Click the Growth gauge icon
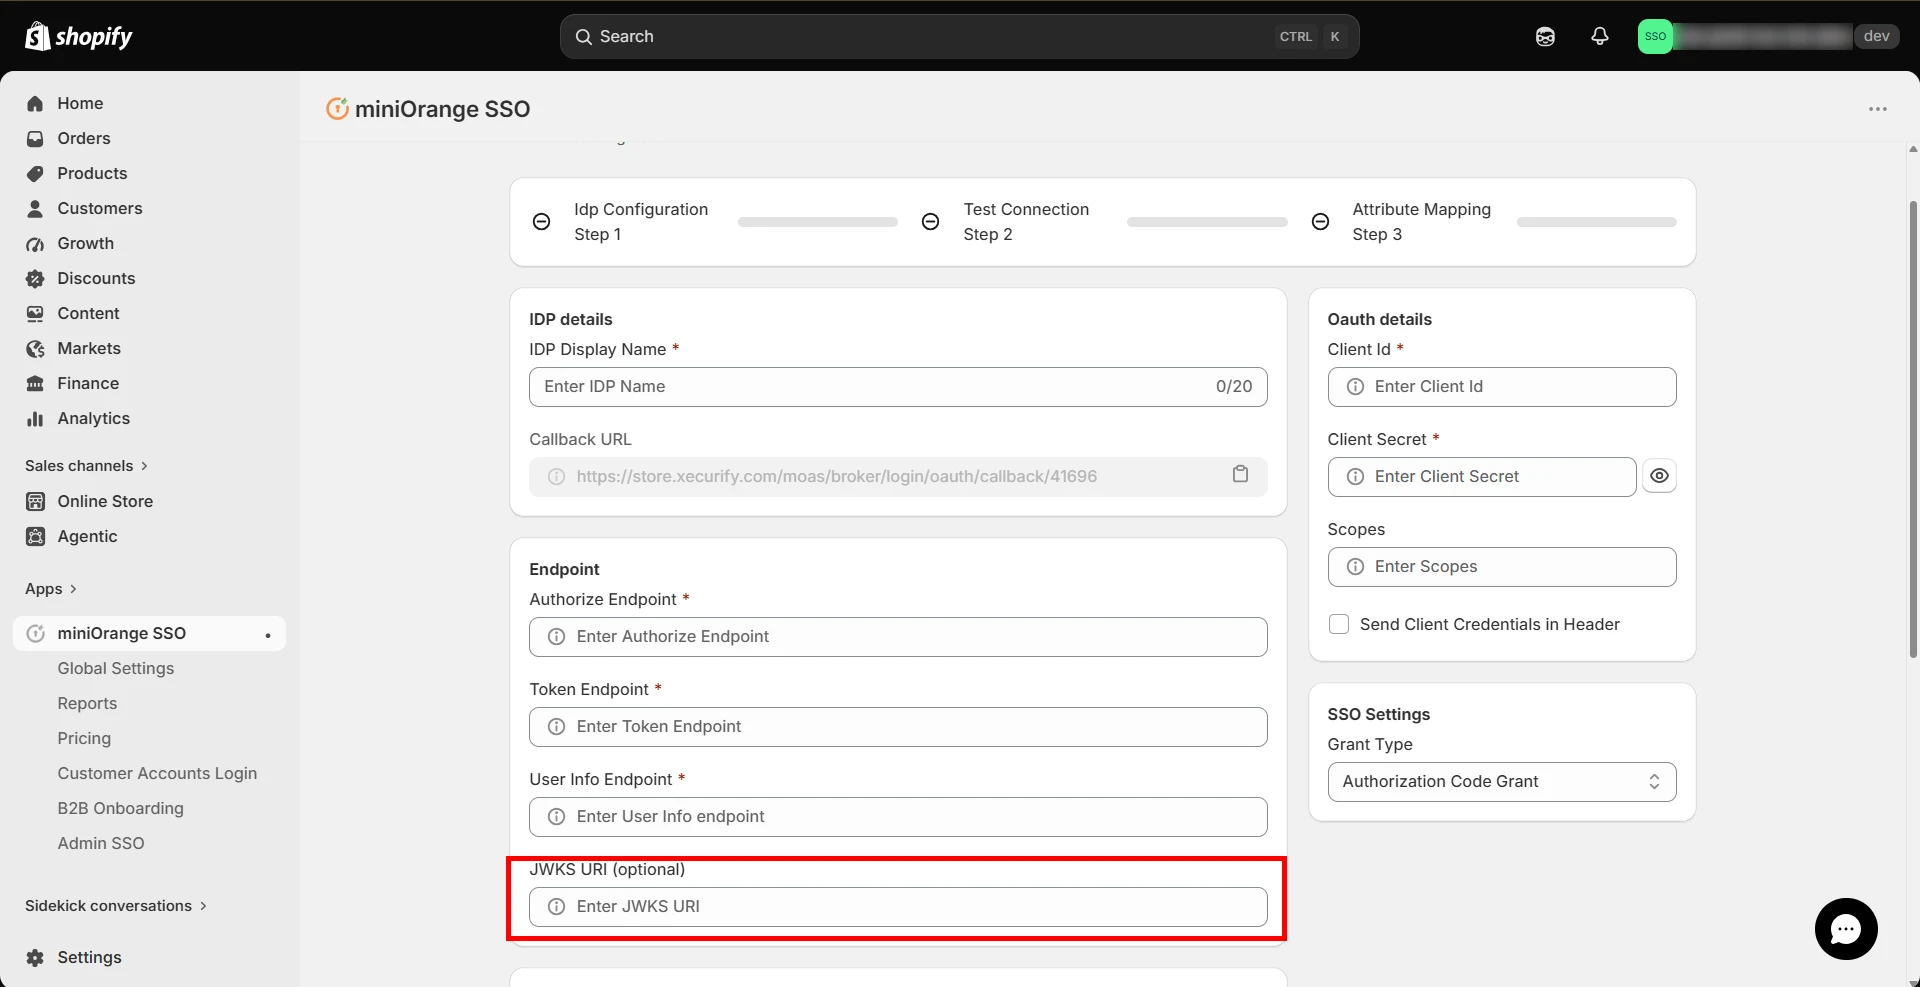The height and width of the screenshot is (987, 1920). coord(35,244)
